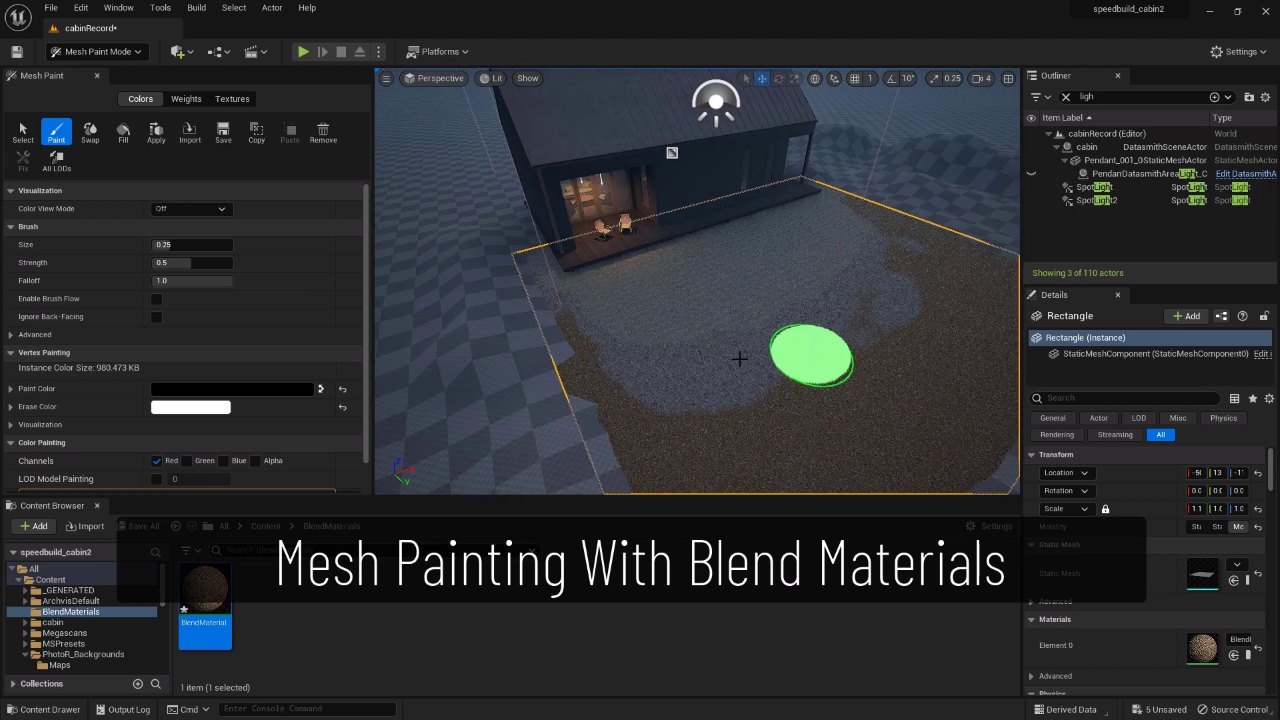Show only favorite properties star icon
1280x720 pixels.
tap(1252, 398)
